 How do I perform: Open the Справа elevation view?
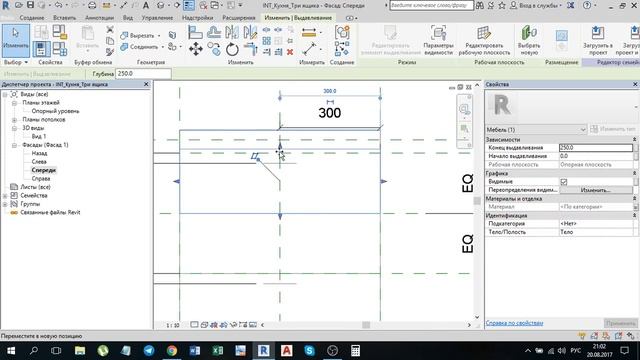[41, 179]
